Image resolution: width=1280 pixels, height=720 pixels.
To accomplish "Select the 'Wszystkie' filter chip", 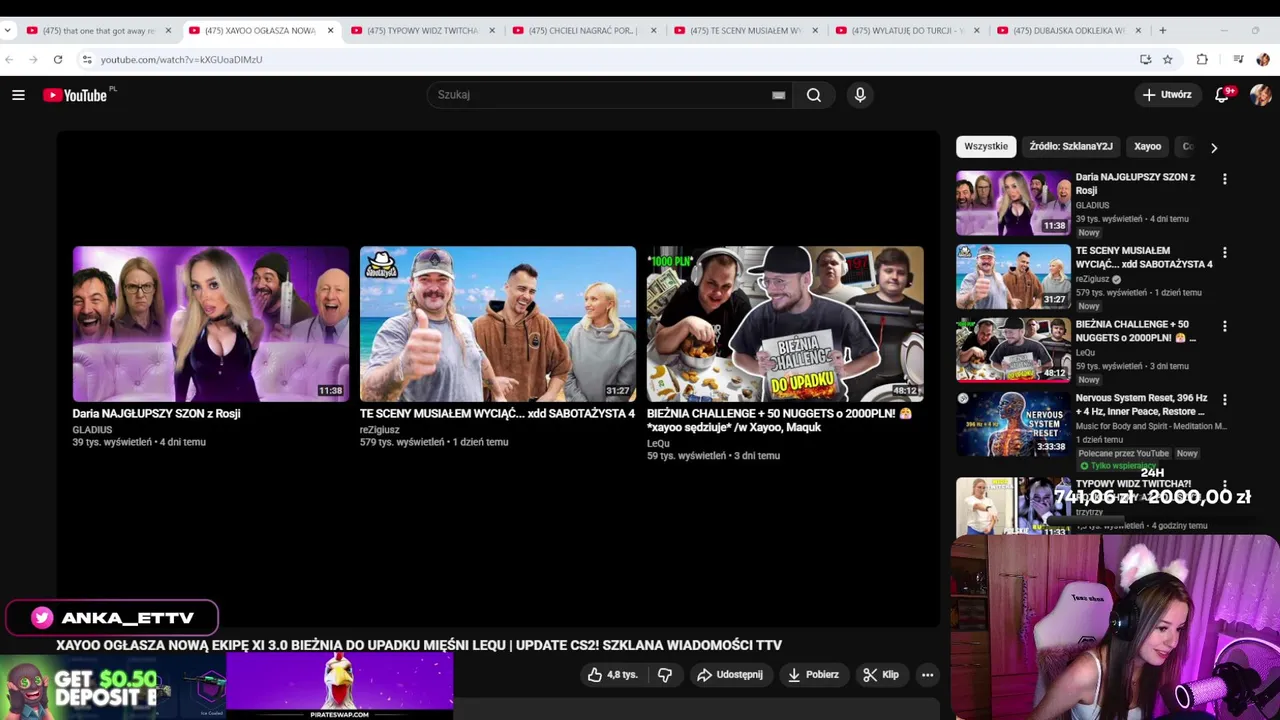I will pos(986,147).
